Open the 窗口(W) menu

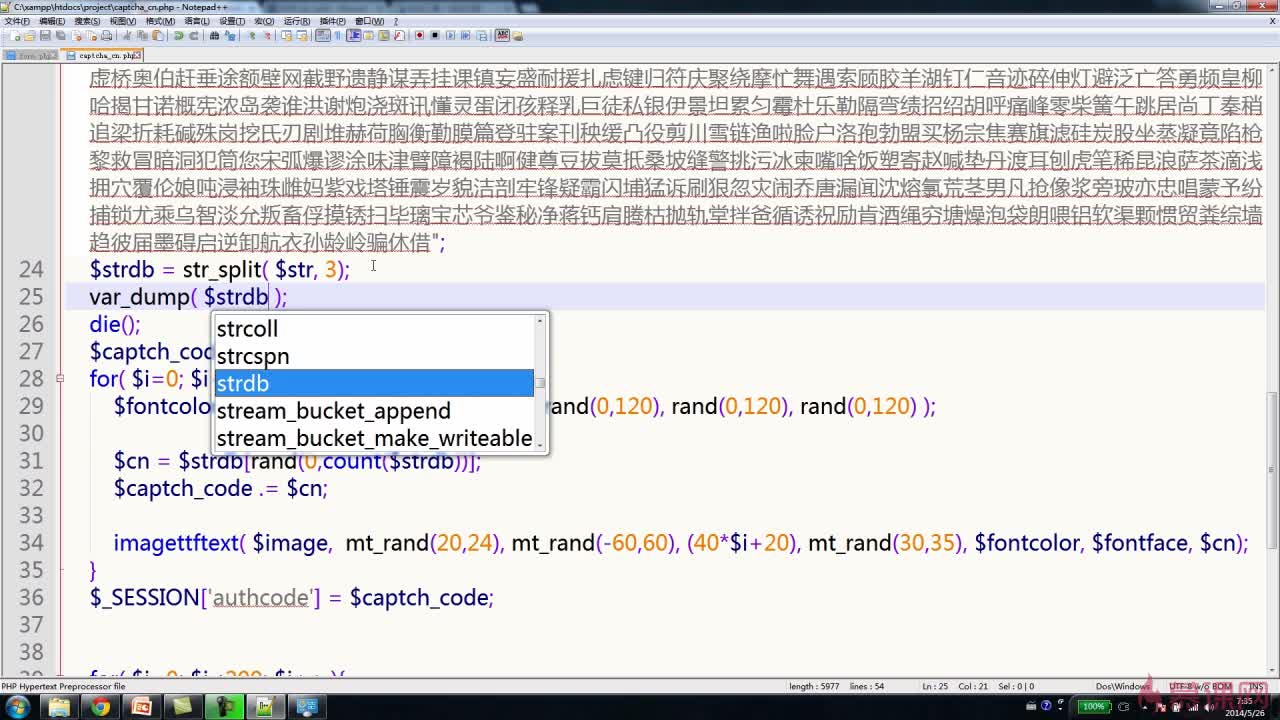tap(370, 21)
